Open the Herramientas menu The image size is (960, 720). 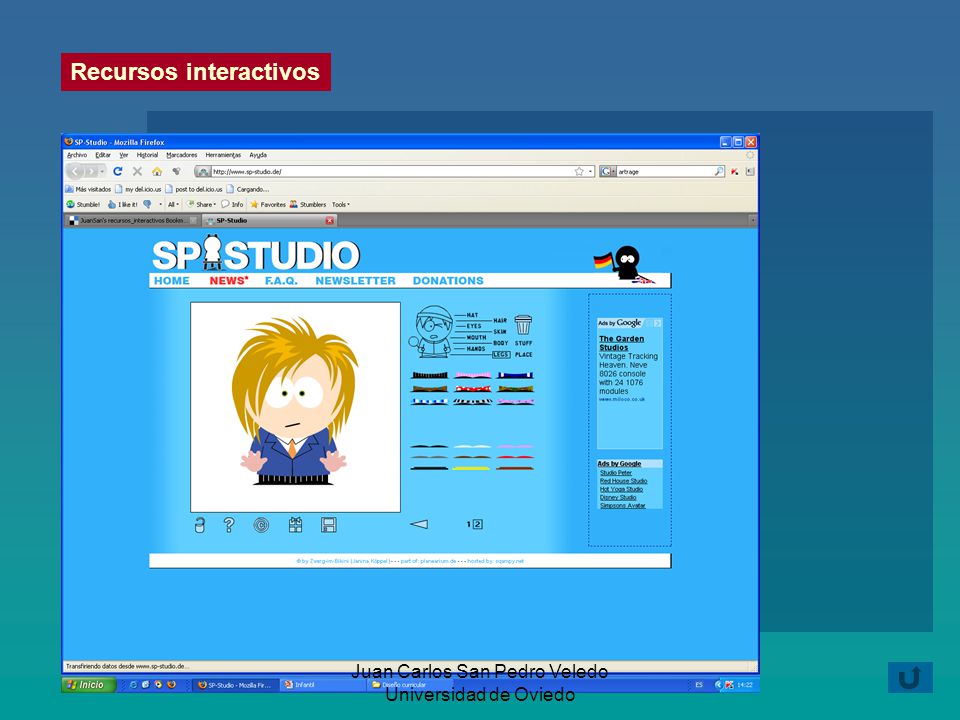click(223, 155)
